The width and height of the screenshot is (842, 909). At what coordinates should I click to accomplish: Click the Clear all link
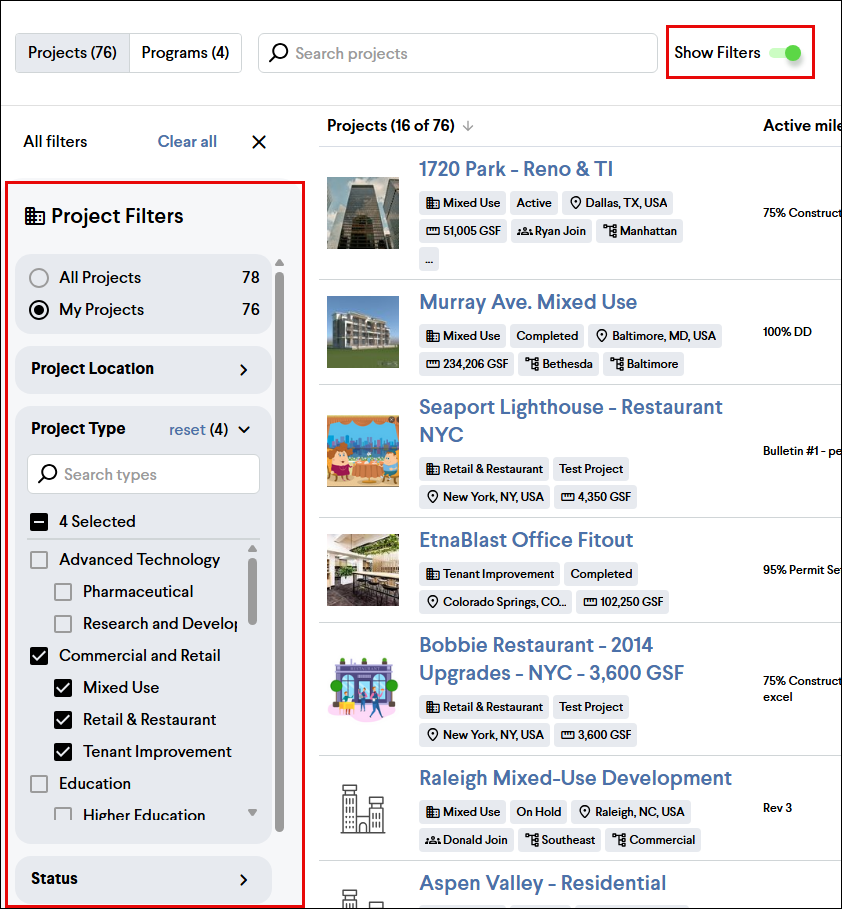pyautogui.click(x=187, y=142)
